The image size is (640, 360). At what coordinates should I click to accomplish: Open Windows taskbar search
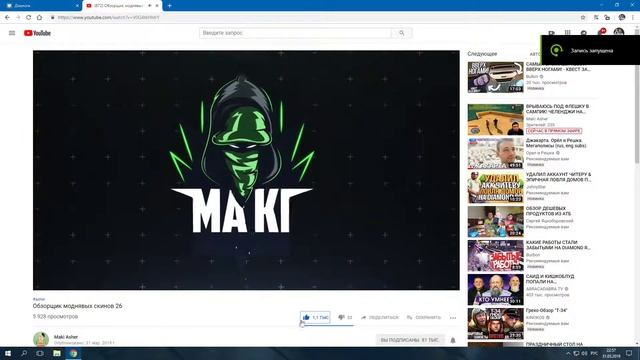(x=24, y=353)
